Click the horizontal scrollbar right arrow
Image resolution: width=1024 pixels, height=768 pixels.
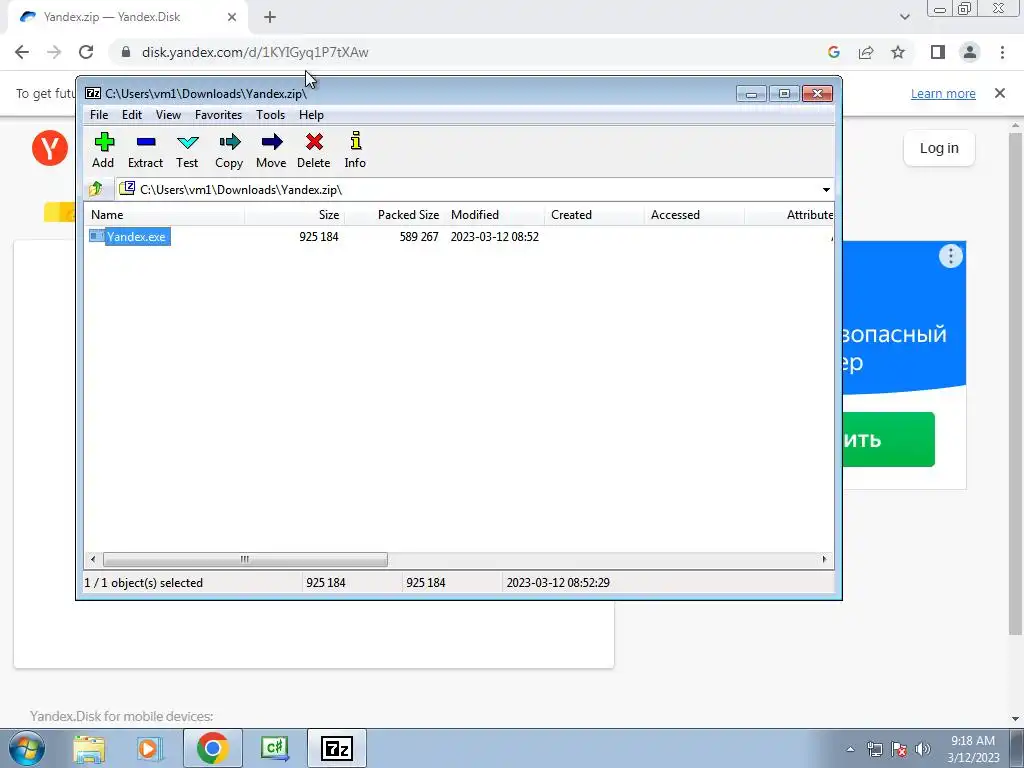point(824,559)
